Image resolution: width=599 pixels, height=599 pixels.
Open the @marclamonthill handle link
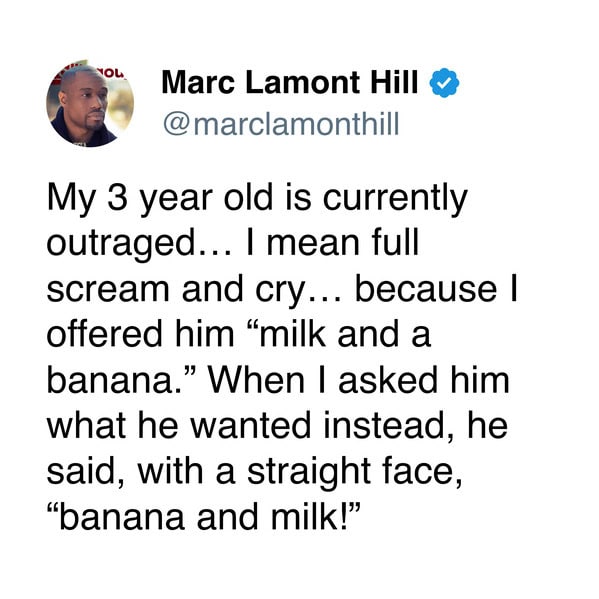click(281, 124)
